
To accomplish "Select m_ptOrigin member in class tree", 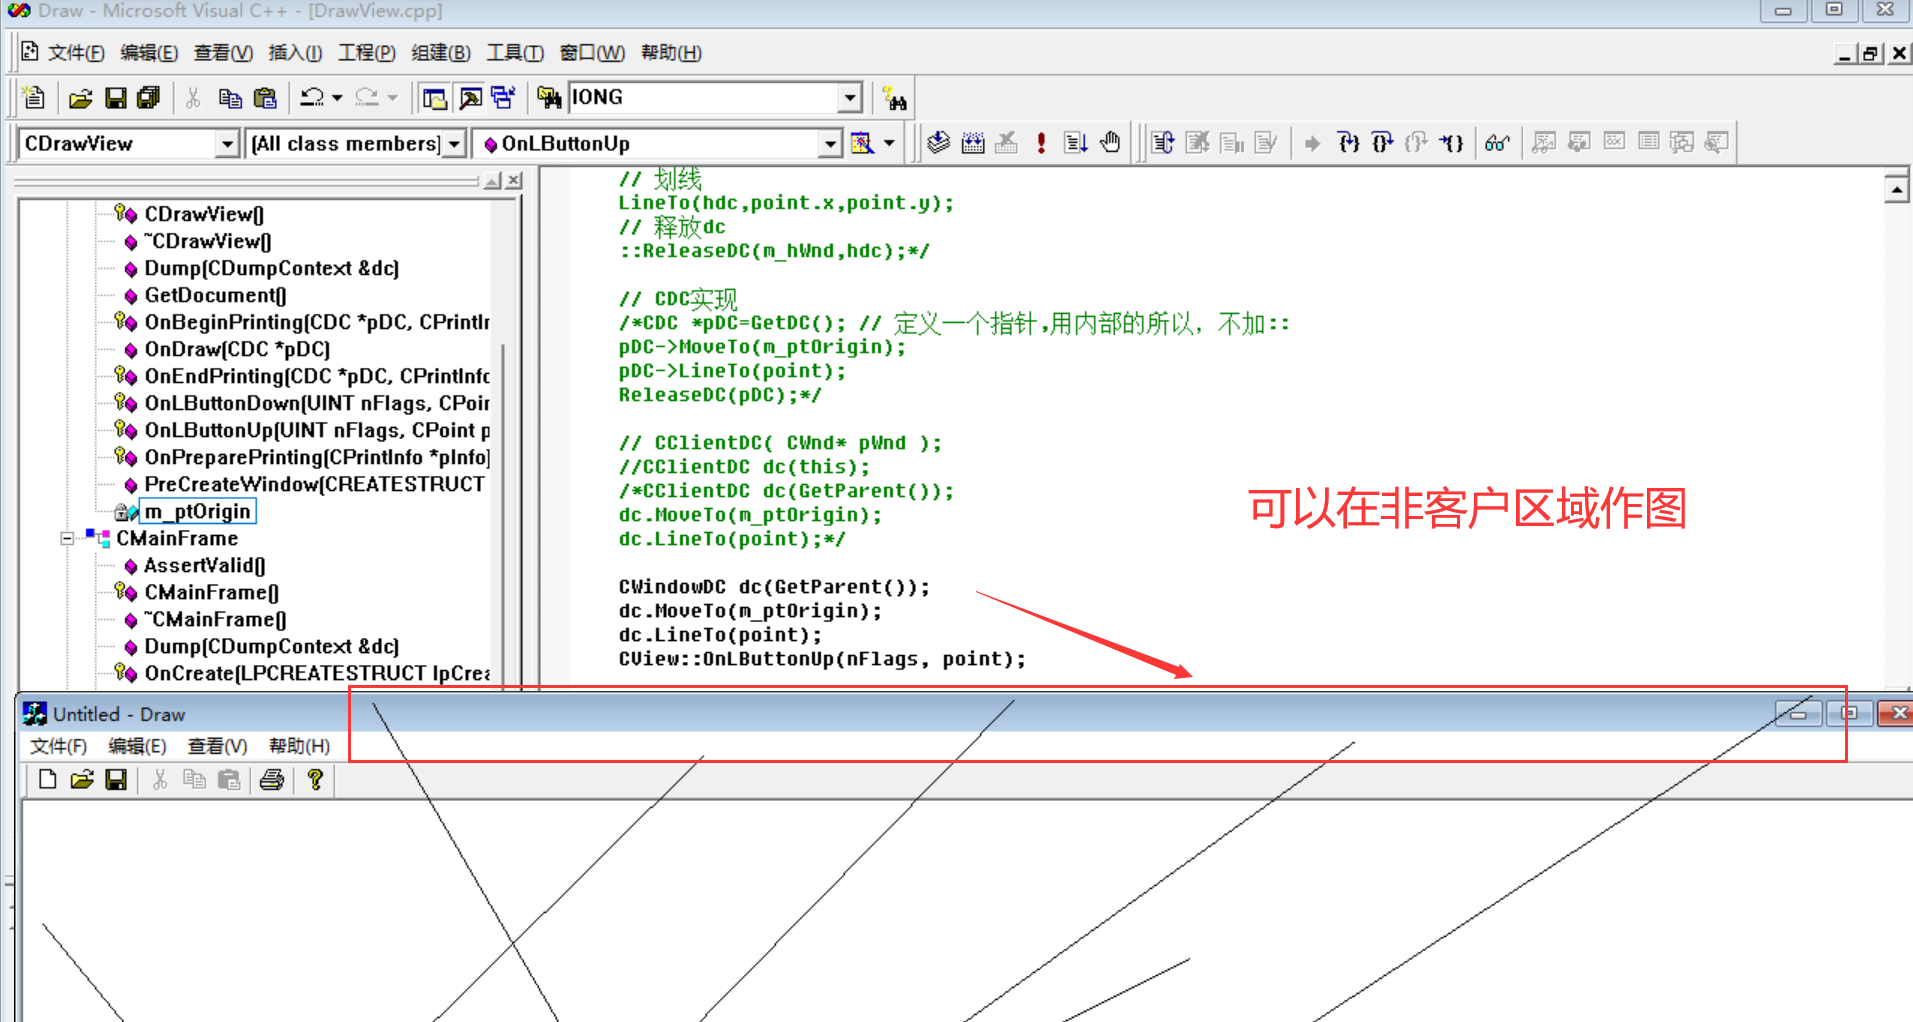I will click(x=198, y=511).
